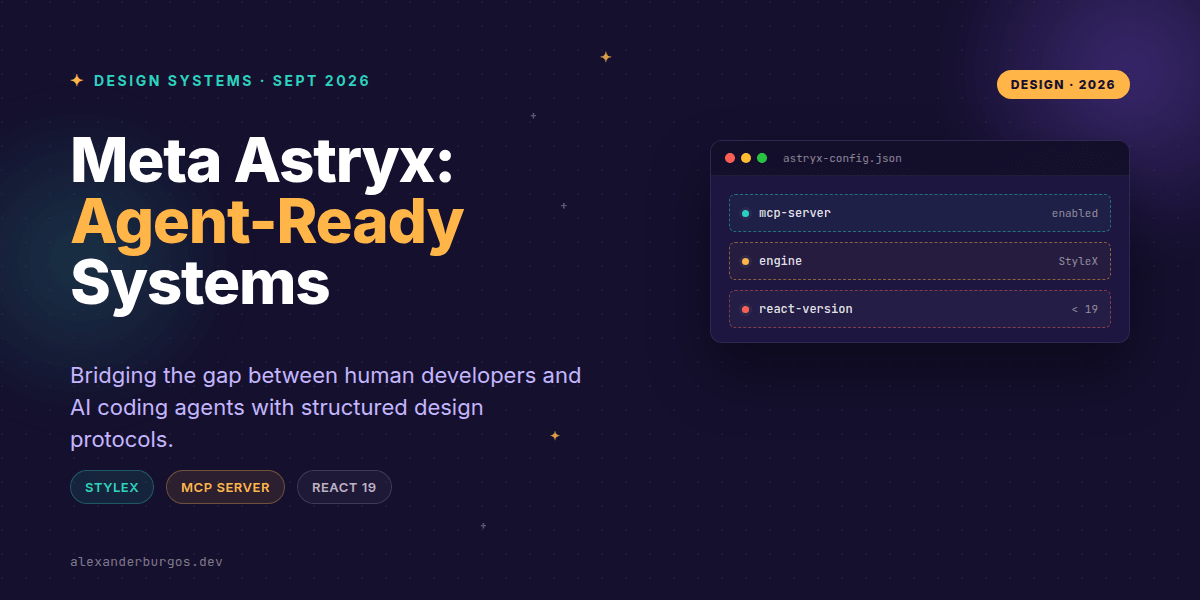This screenshot has width=1200, height=600.
Task: Click the red window dot
Action: tap(730, 158)
